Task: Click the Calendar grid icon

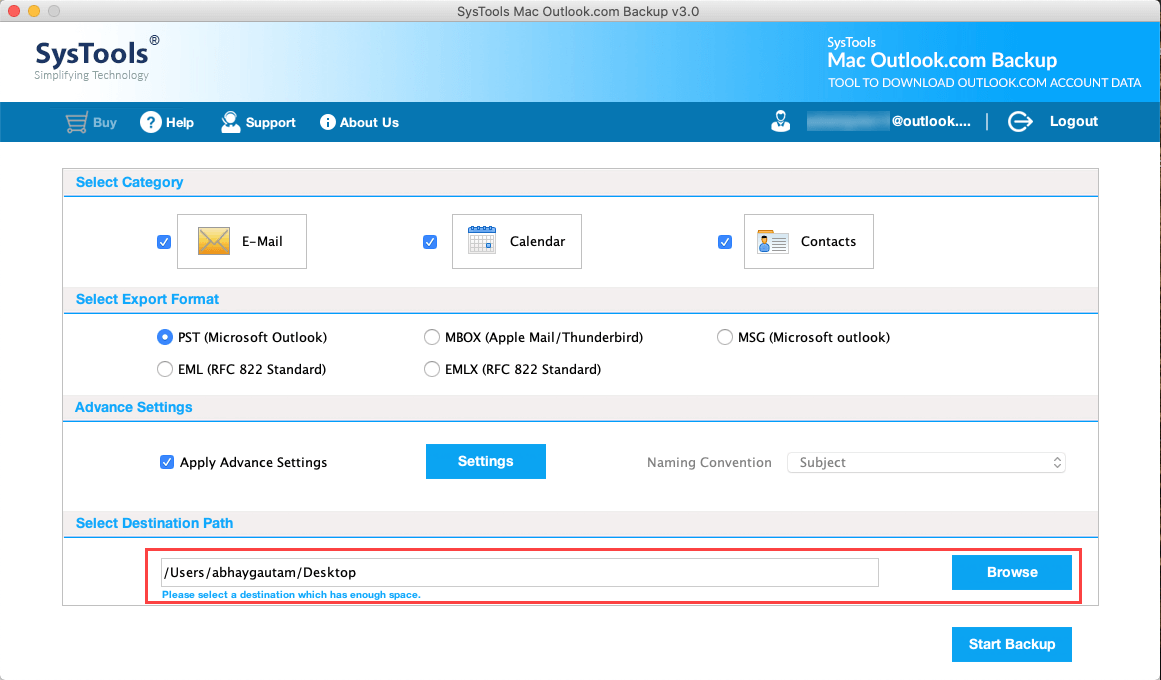Action: click(482, 241)
